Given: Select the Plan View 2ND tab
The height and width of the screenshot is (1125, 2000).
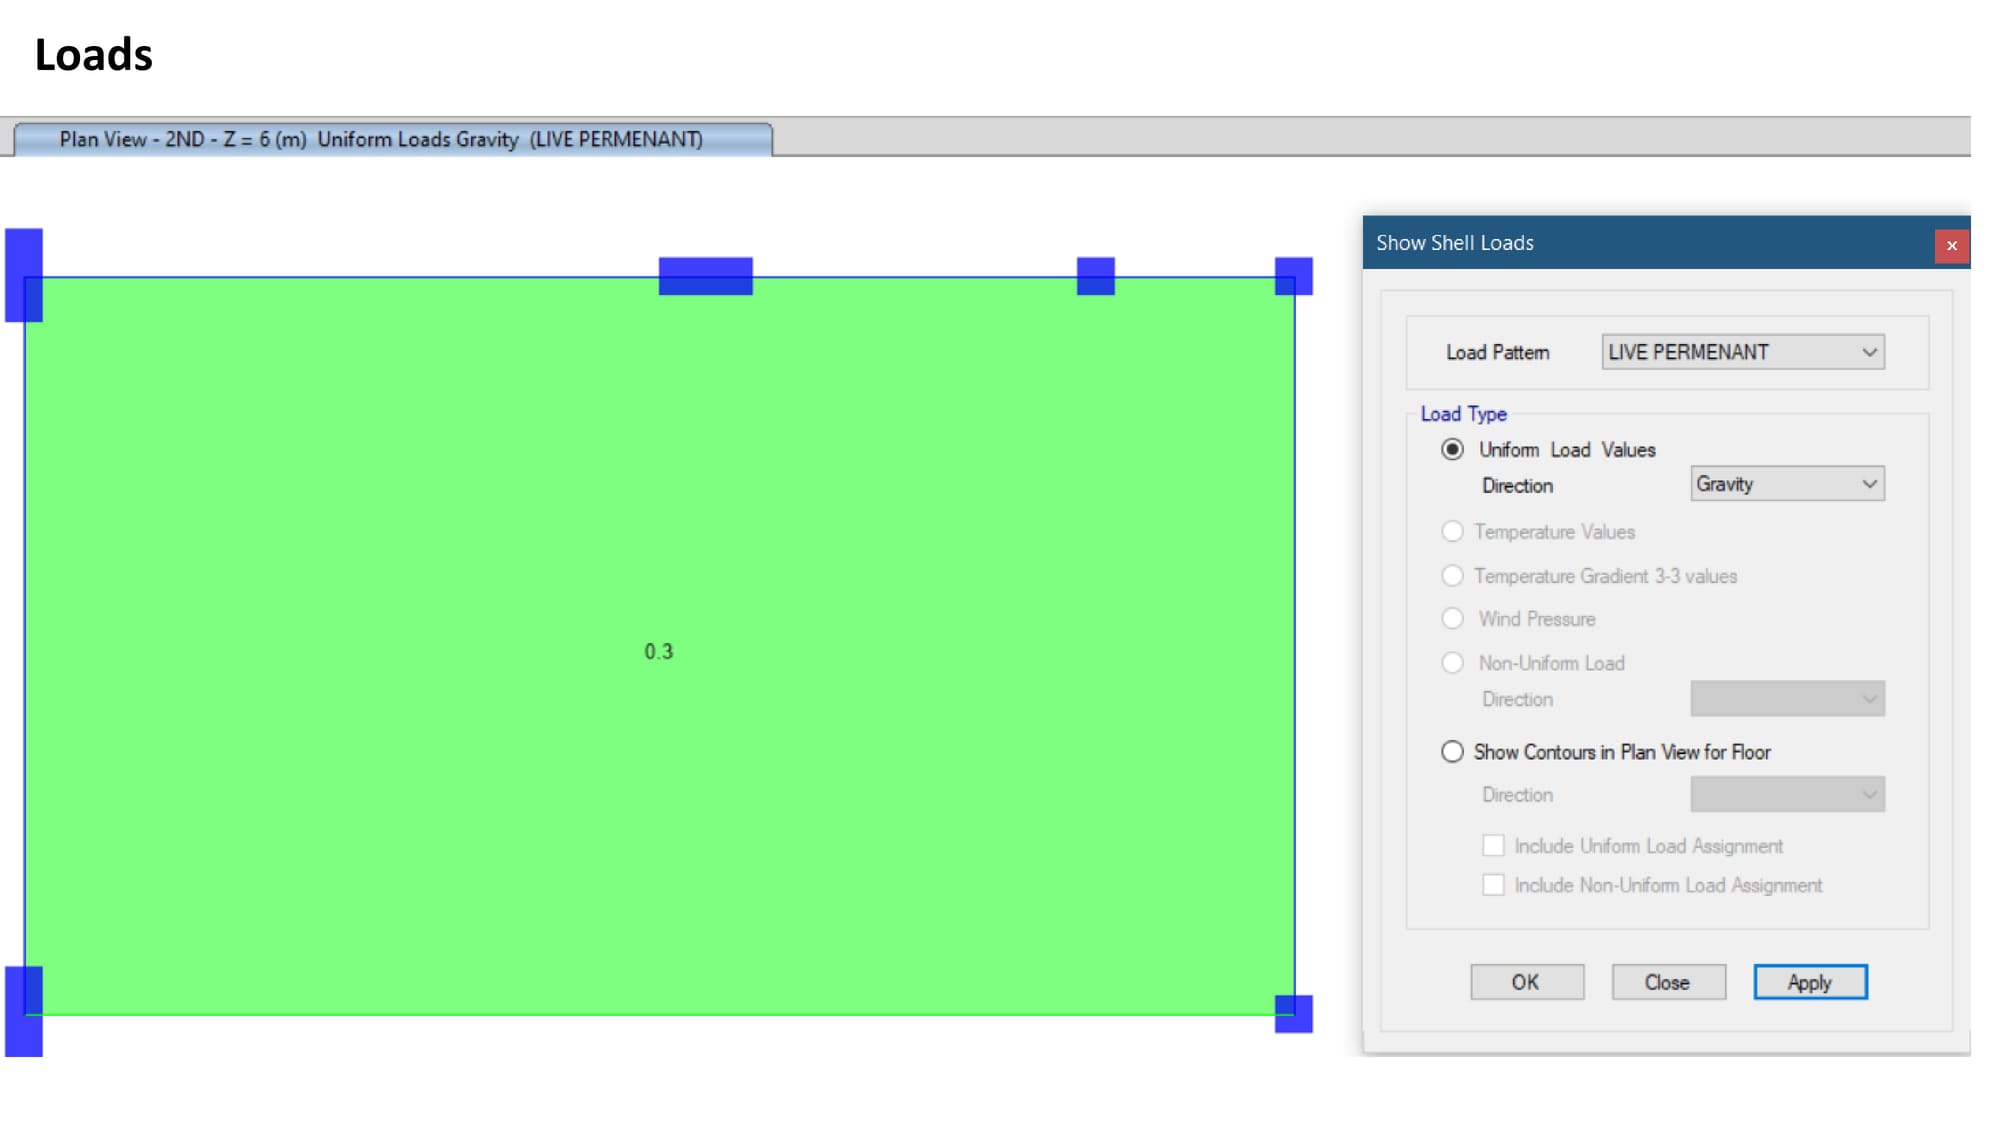Looking at the screenshot, I should (x=392, y=139).
